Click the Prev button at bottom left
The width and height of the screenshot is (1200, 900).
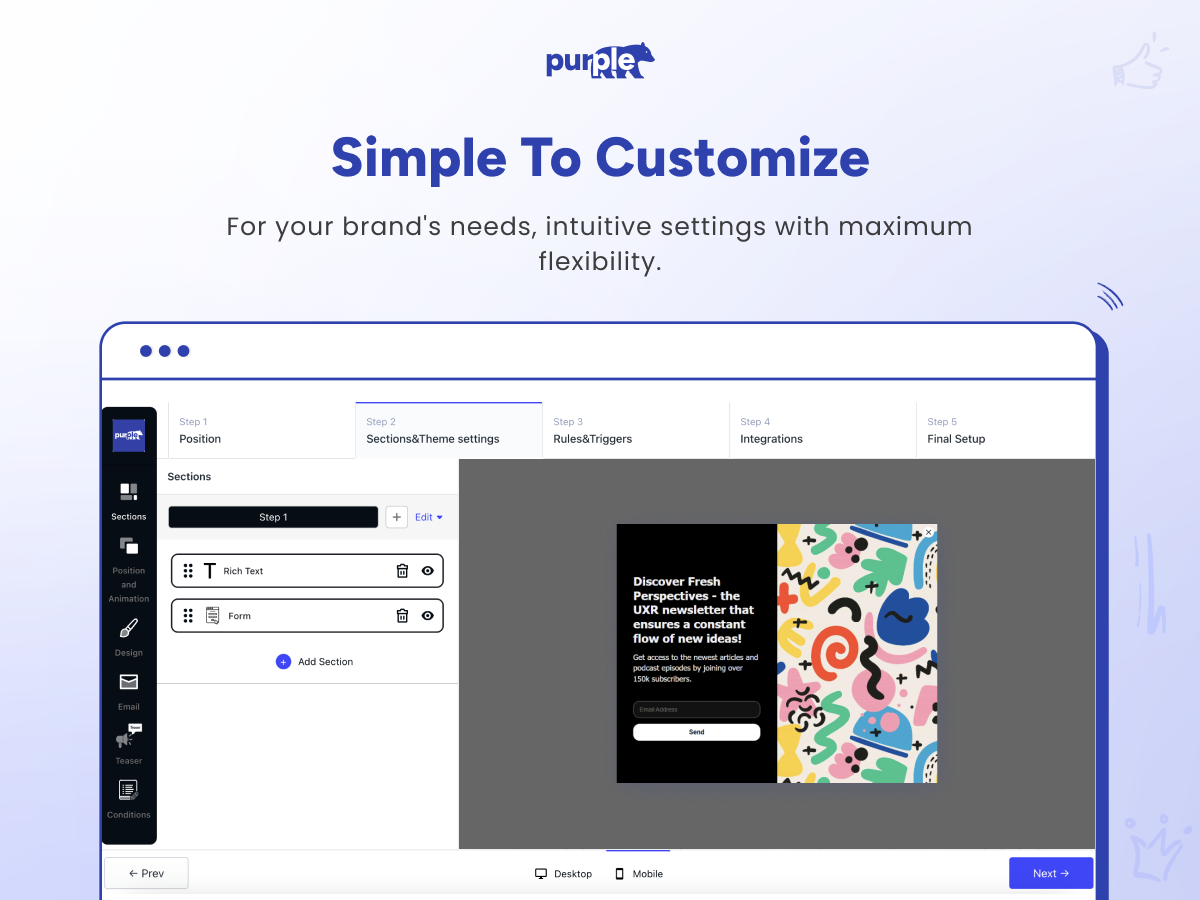[146, 873]
